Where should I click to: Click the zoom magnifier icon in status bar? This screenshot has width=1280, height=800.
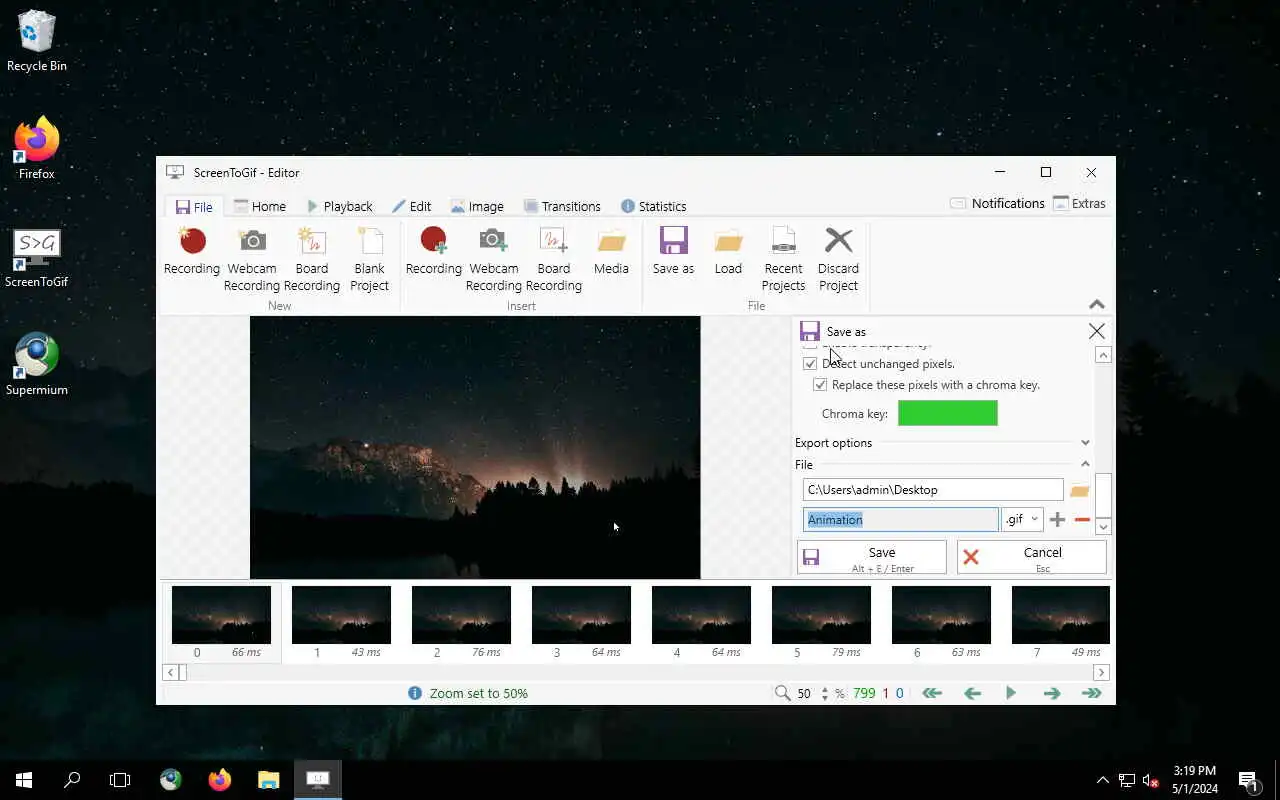coord(783,693)
